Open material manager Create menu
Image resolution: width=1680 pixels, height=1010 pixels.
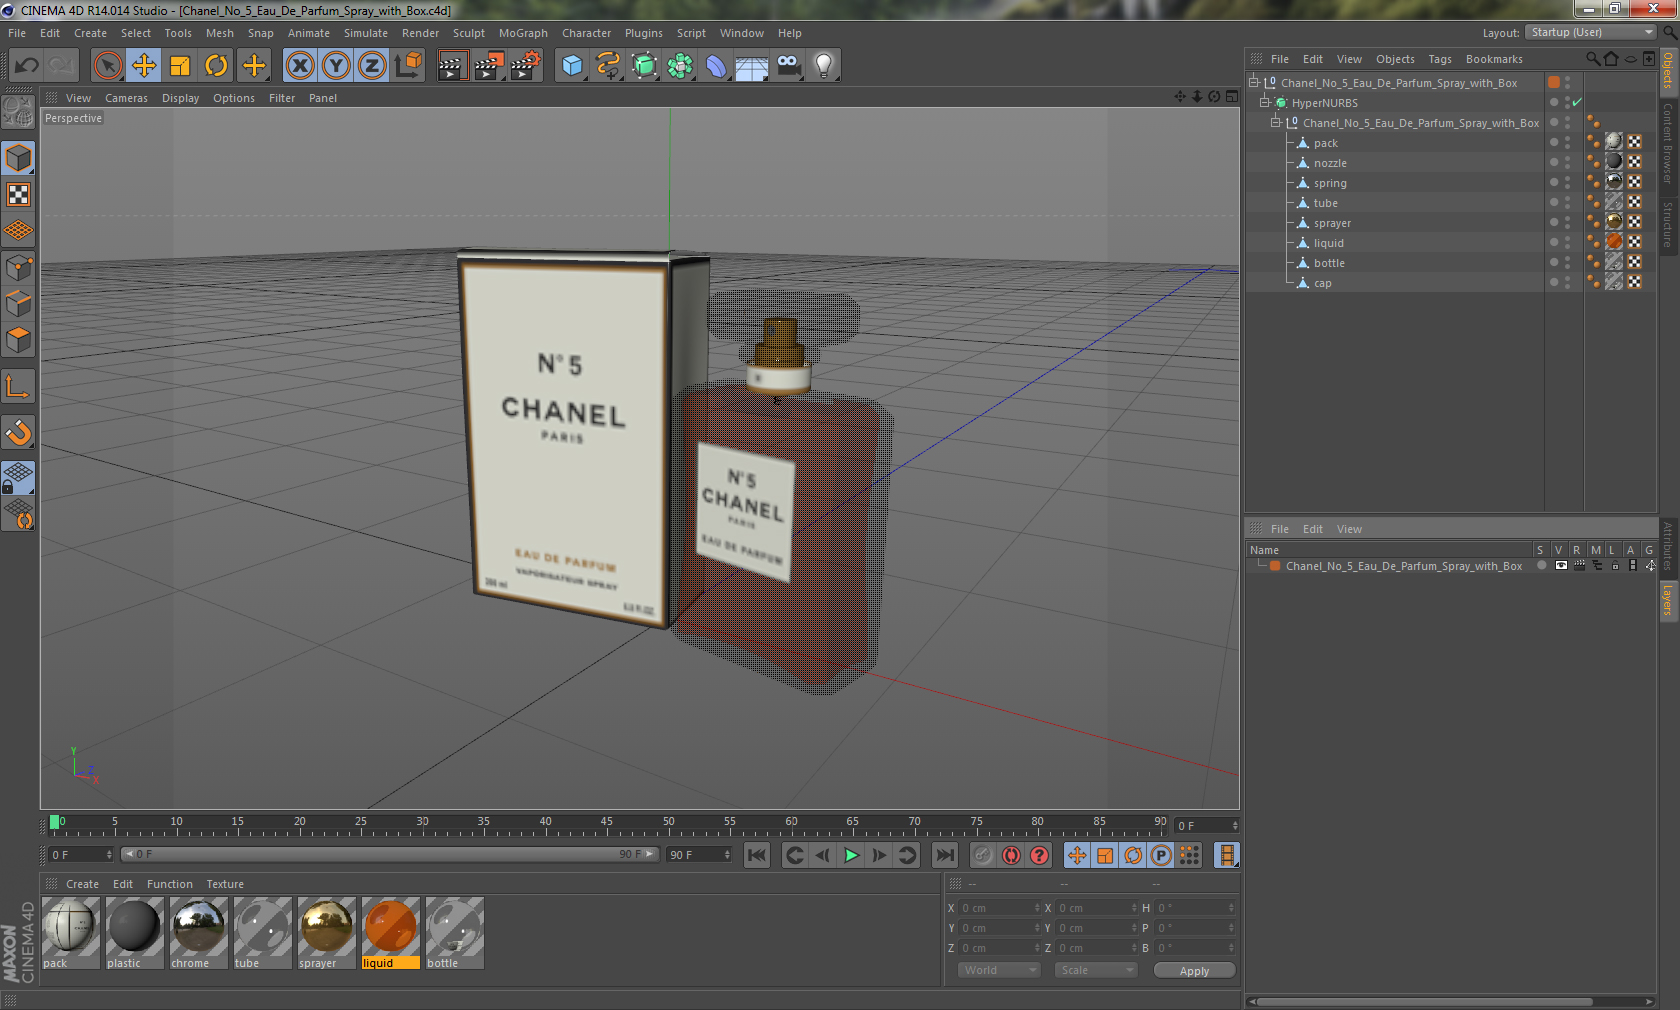point(82,884)
